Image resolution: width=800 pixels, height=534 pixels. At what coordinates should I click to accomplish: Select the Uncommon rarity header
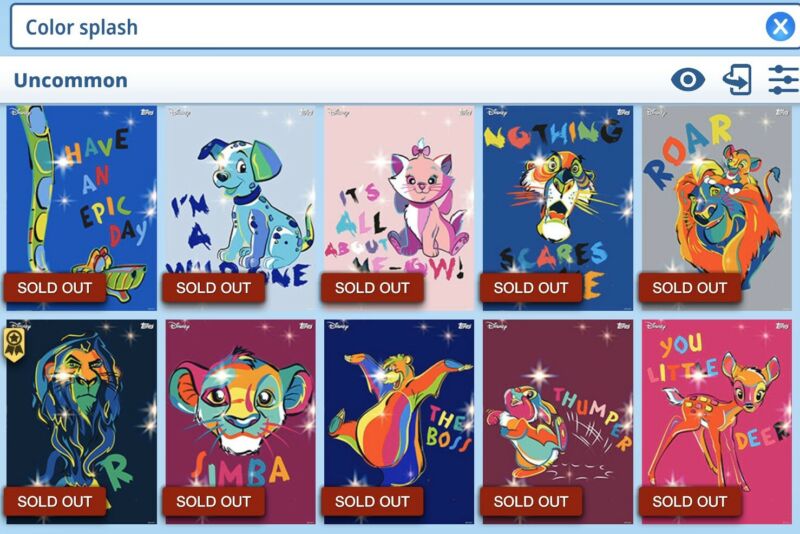pos(70,80)
